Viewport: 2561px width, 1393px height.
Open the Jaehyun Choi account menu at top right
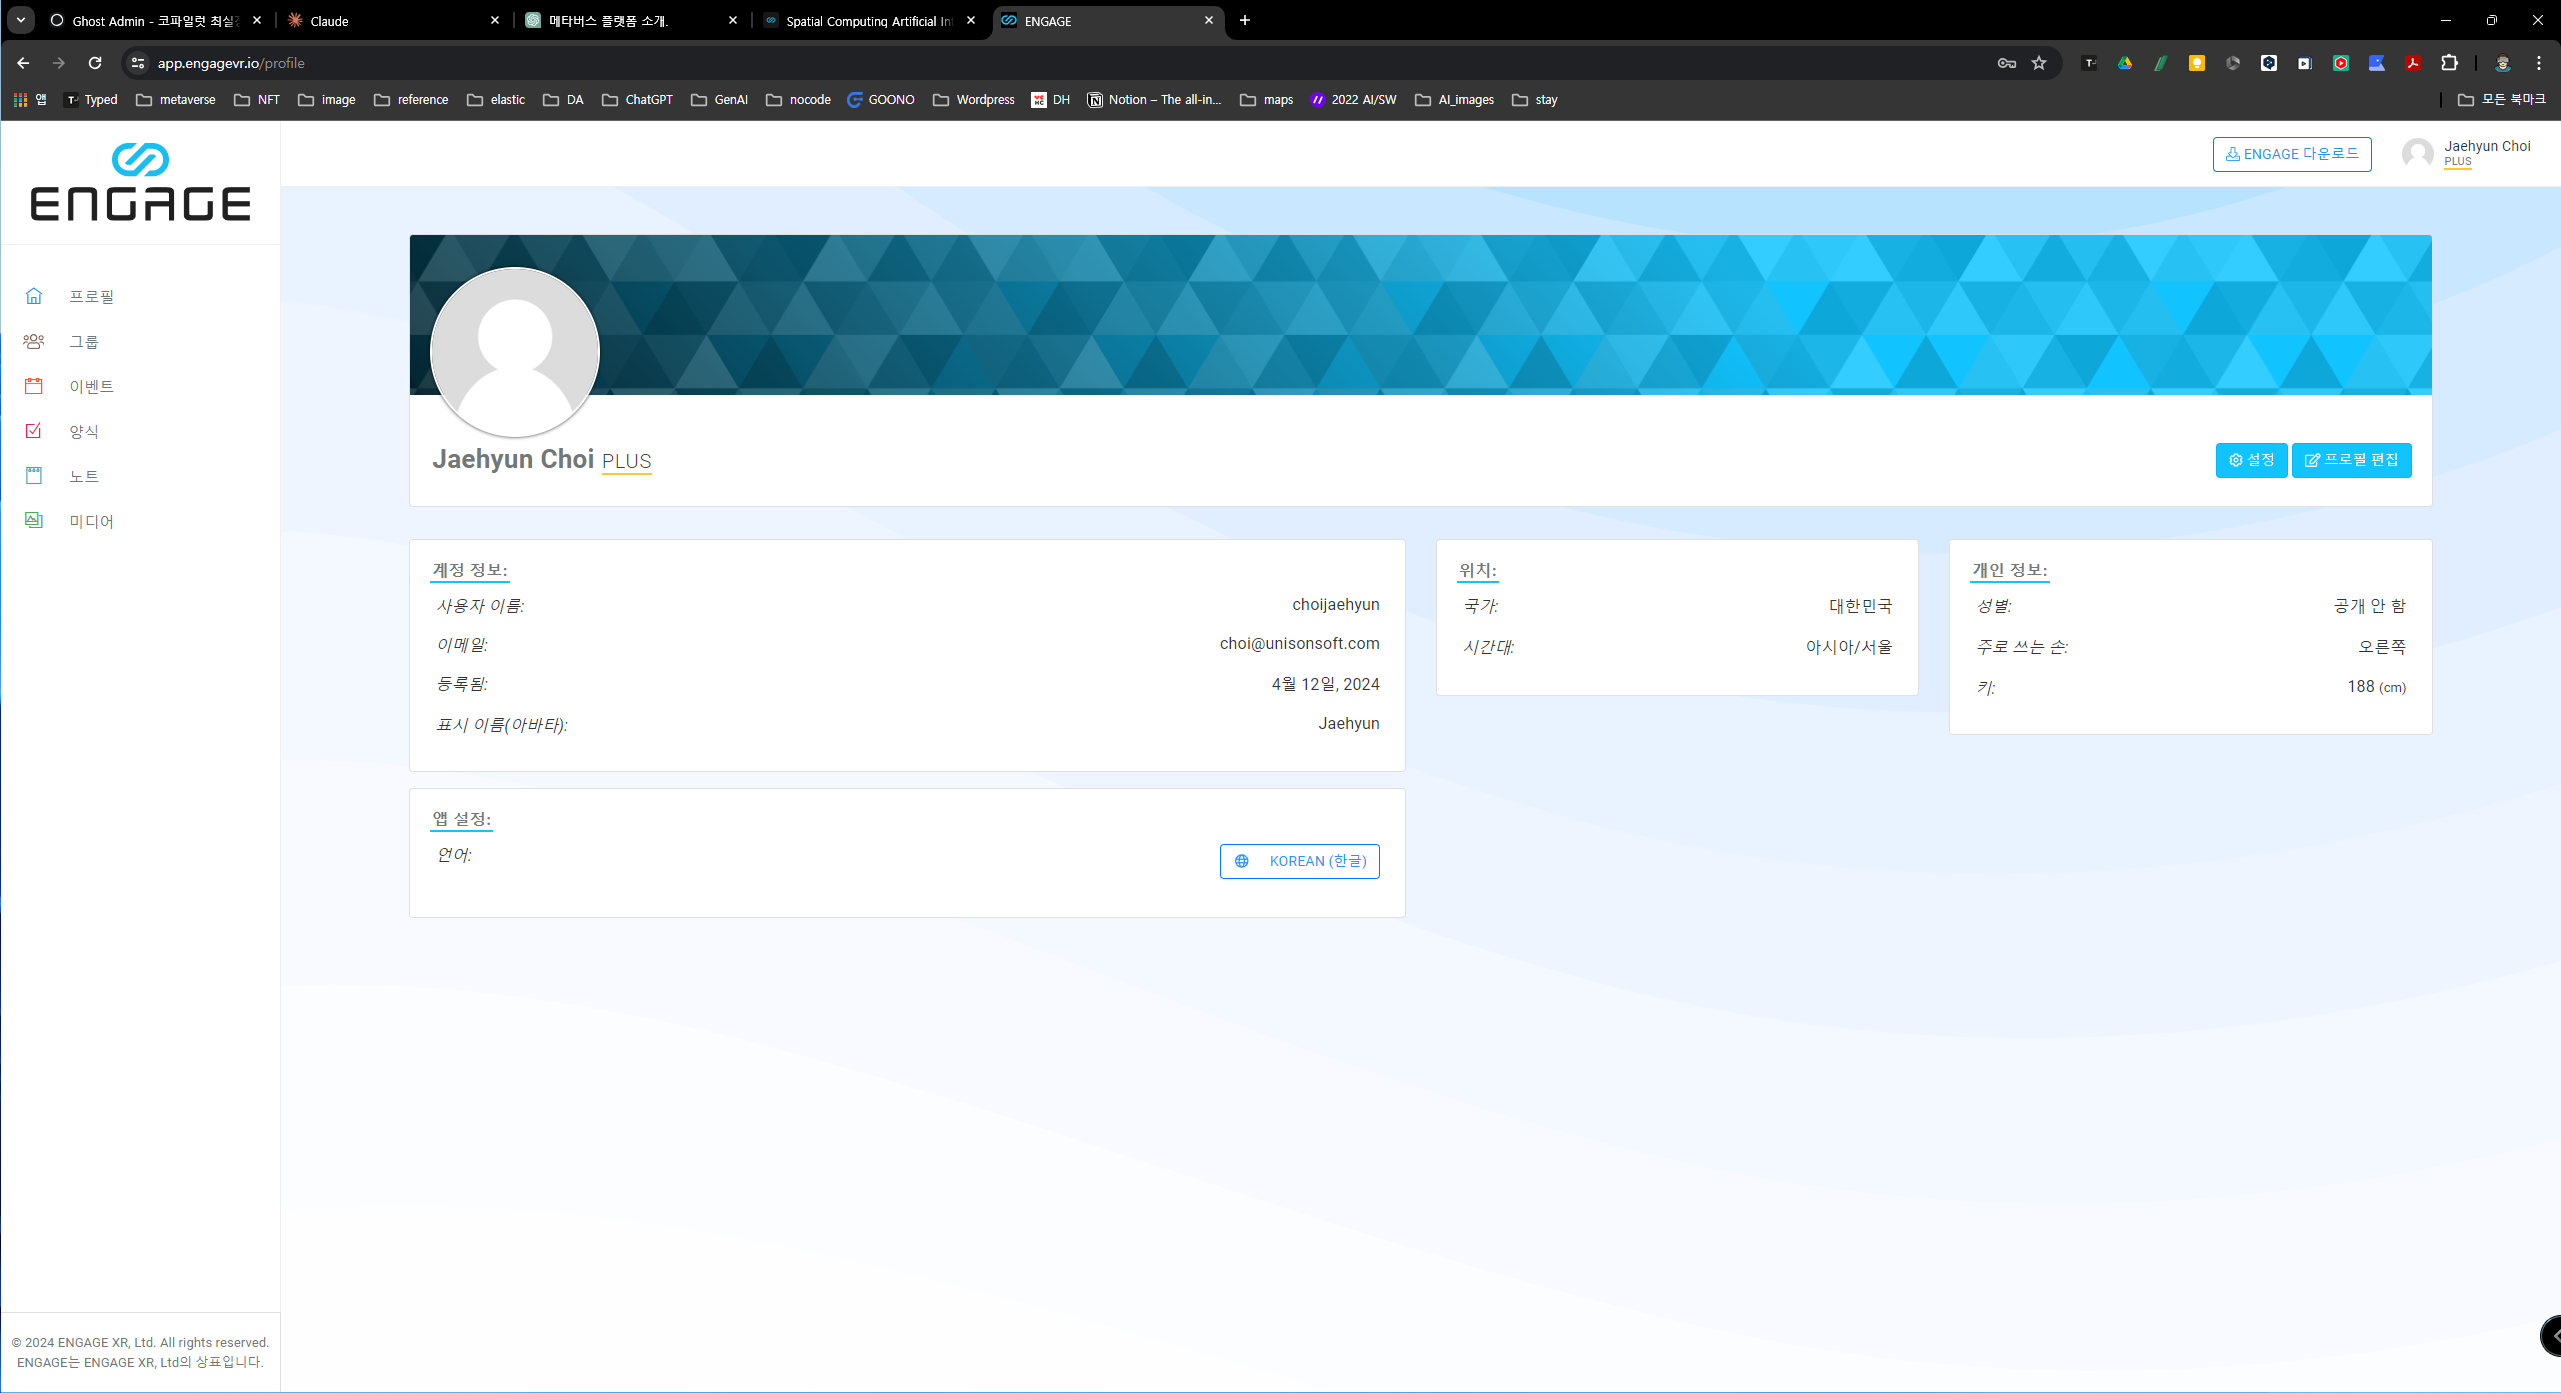[x=2468, y=153]
